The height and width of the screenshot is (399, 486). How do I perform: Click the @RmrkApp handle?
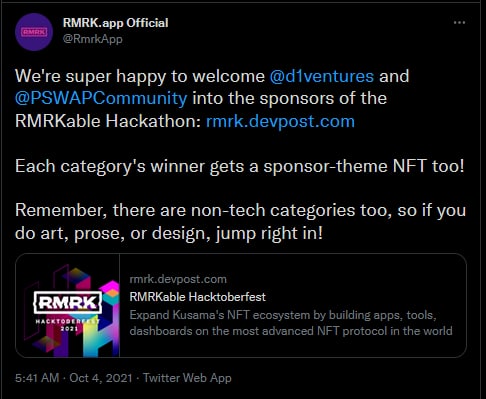pos(93,39)
